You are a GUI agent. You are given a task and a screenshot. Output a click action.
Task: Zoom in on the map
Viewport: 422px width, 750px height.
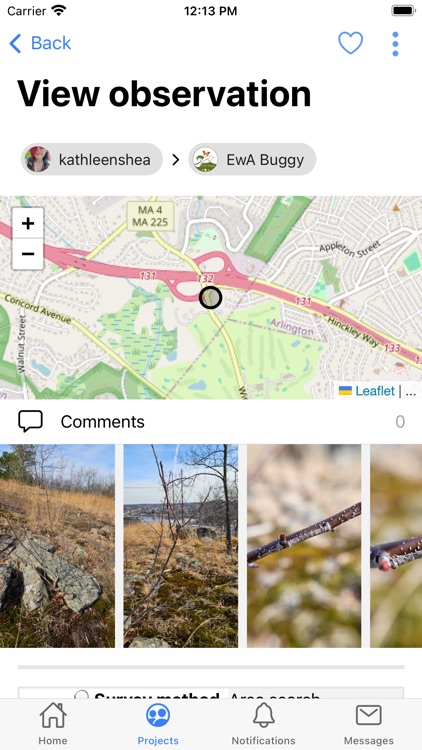[28, 223]
